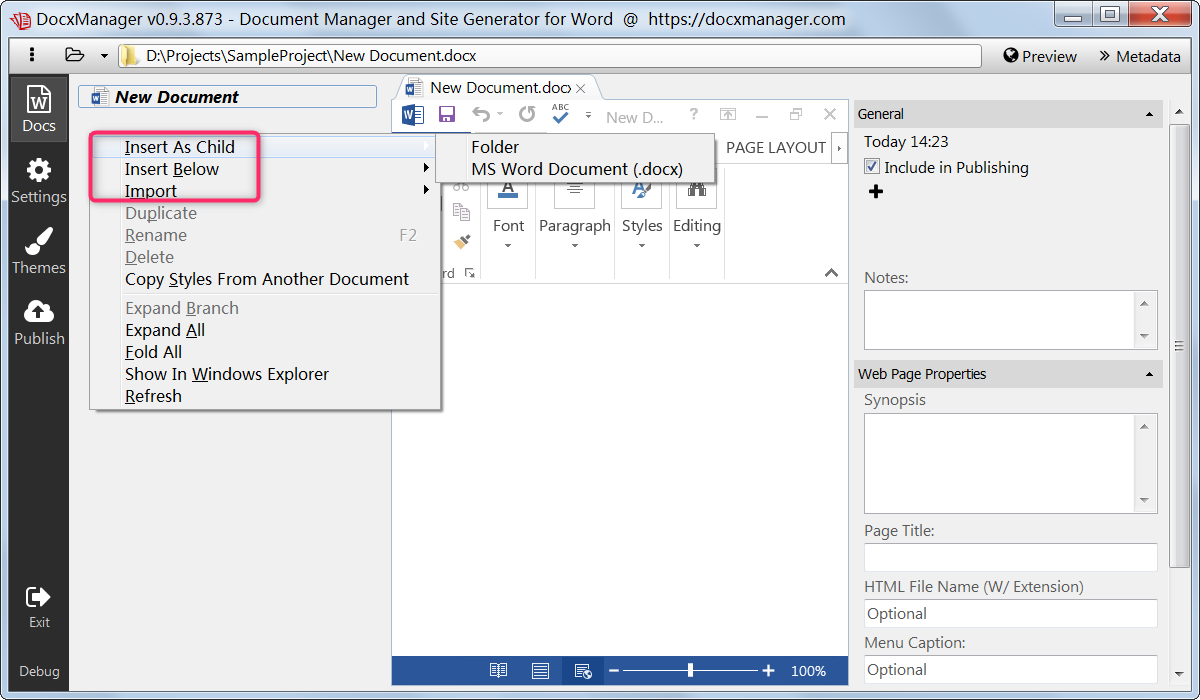
Task: Click the plus icon under Include in Publishing
Action: pyautogui.click(x=876, y=192)
